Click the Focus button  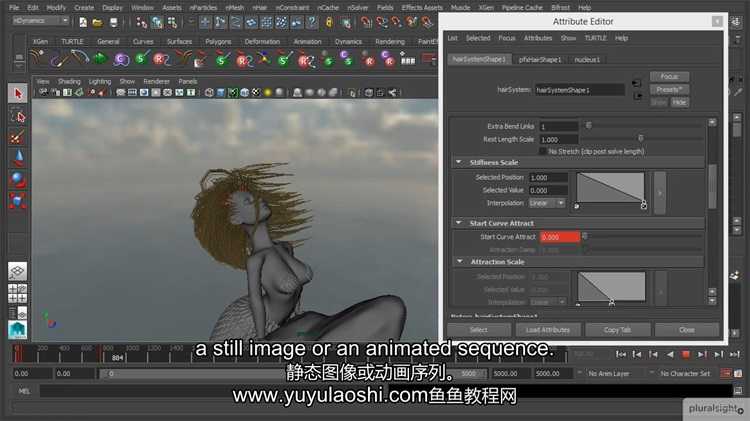pos(669,77)
